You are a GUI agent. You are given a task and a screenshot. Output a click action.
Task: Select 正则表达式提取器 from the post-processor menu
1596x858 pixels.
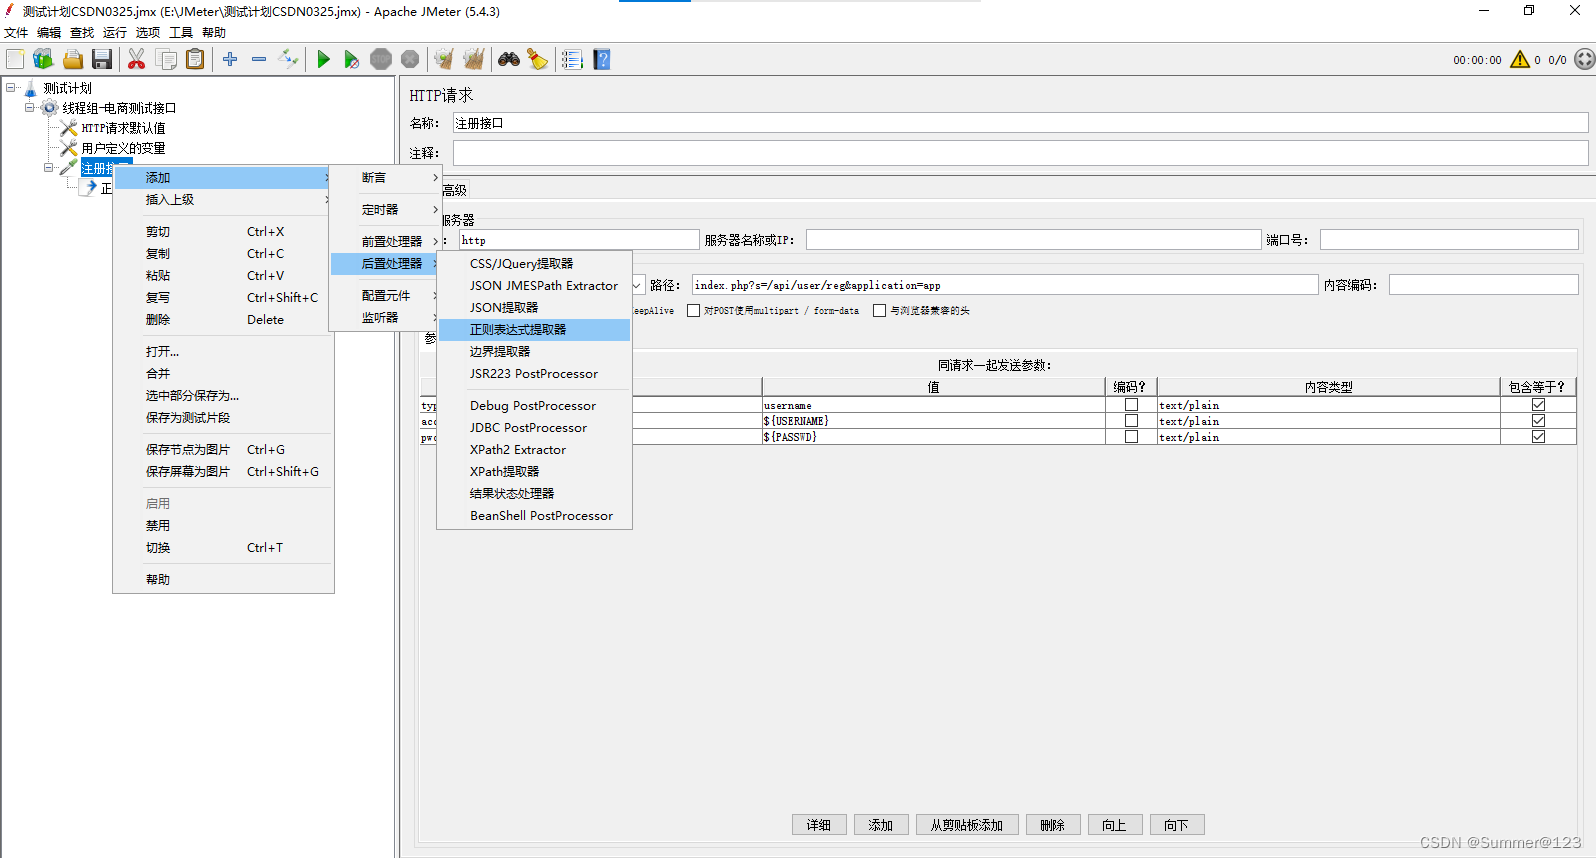535,330
